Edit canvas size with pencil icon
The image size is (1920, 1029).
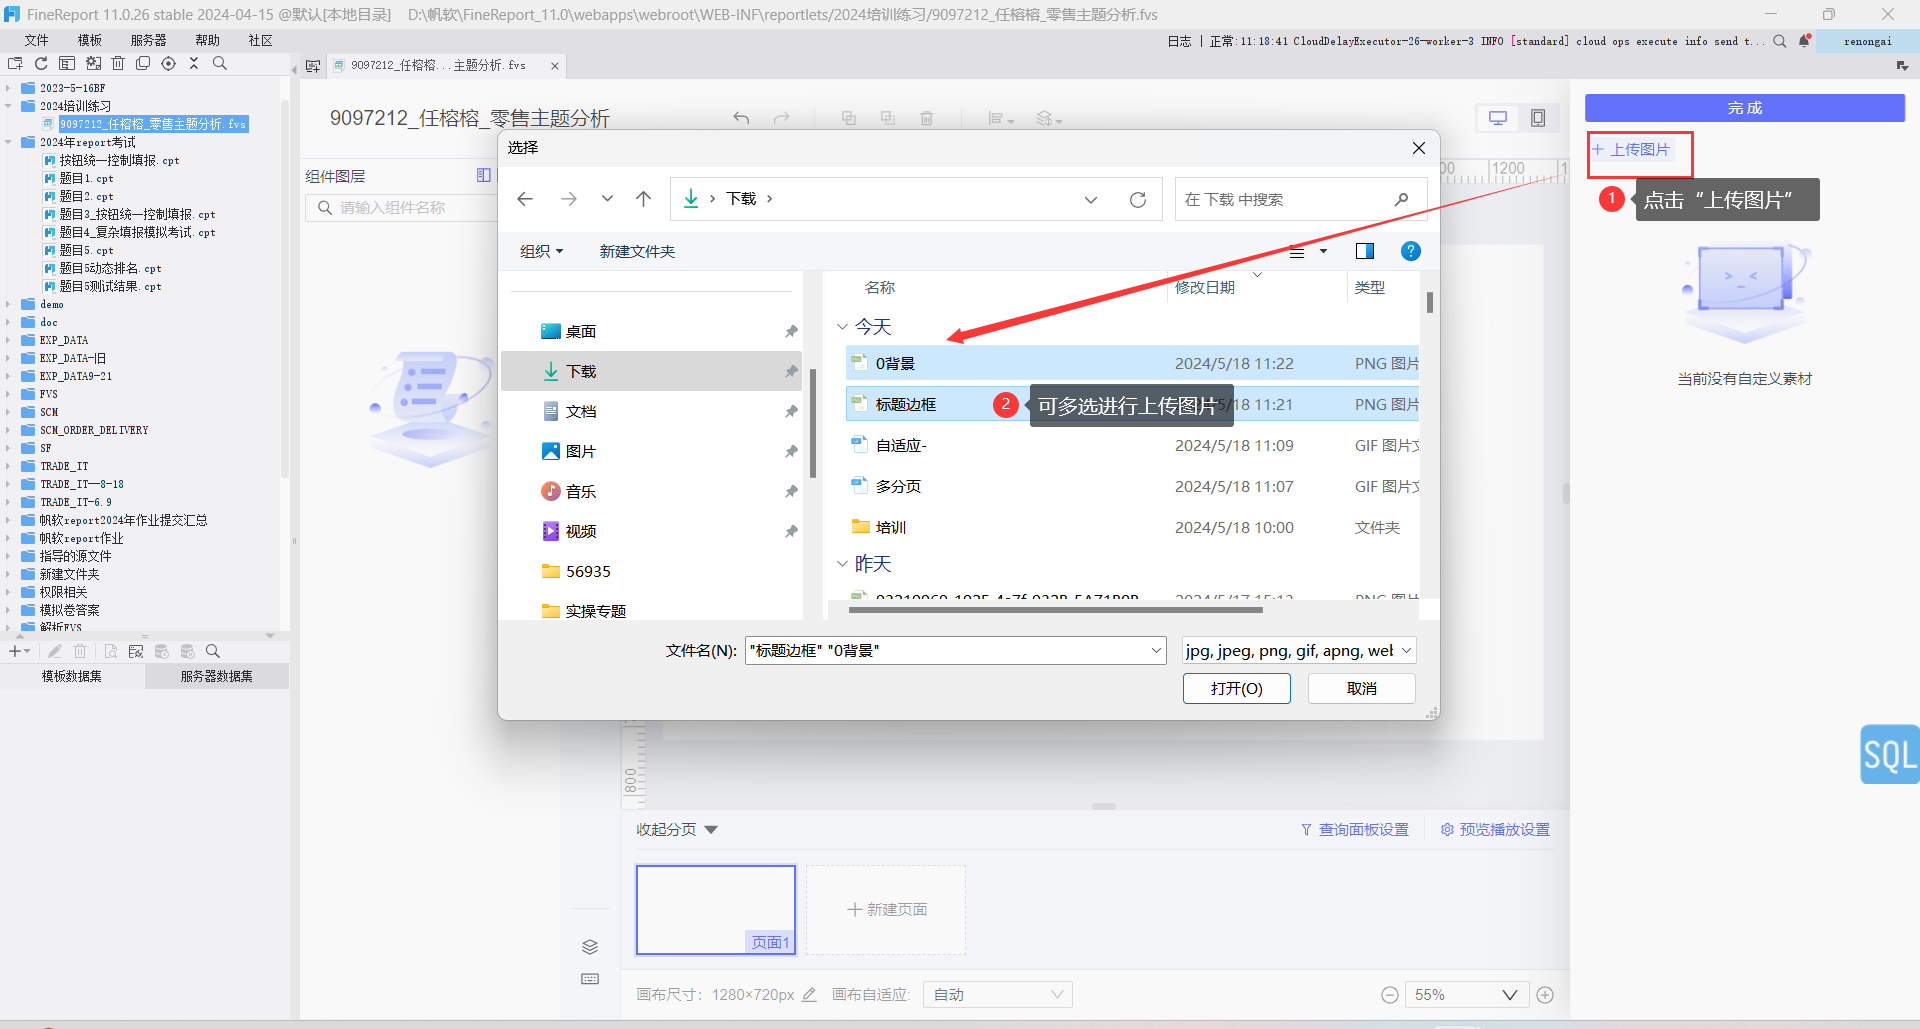point(810,994)
